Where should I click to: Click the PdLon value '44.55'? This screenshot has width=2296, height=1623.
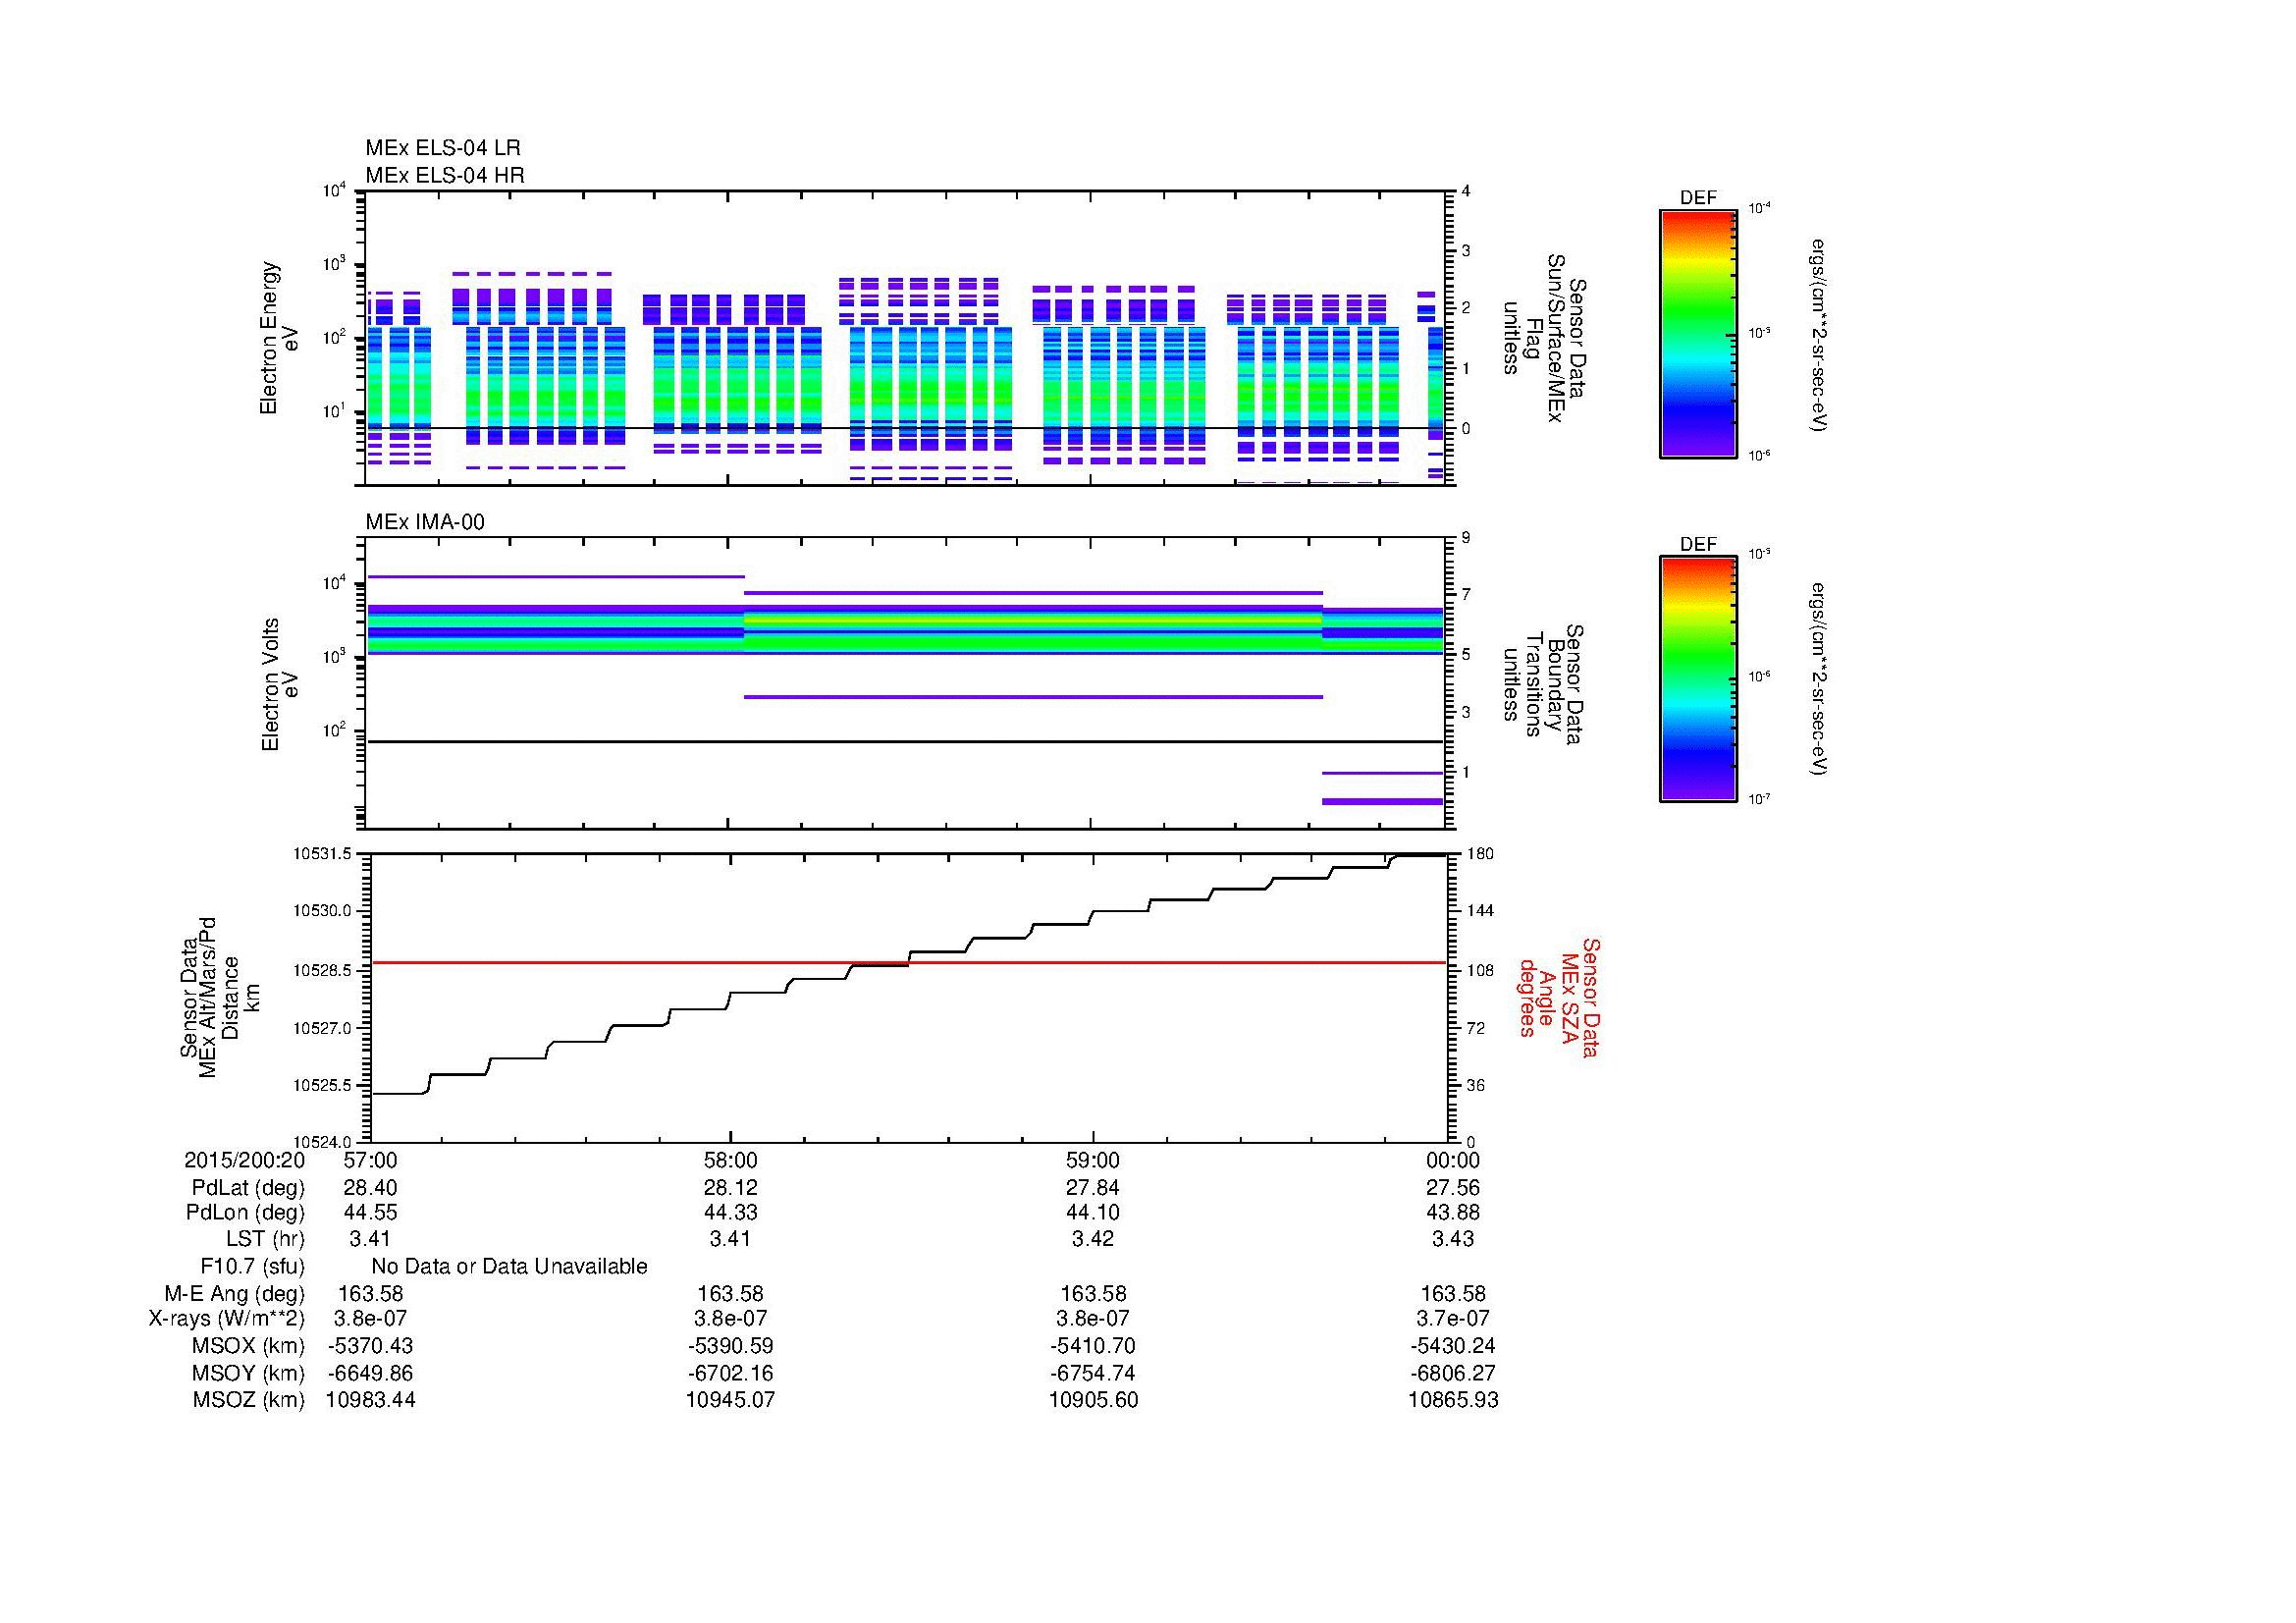[370, 1213]
